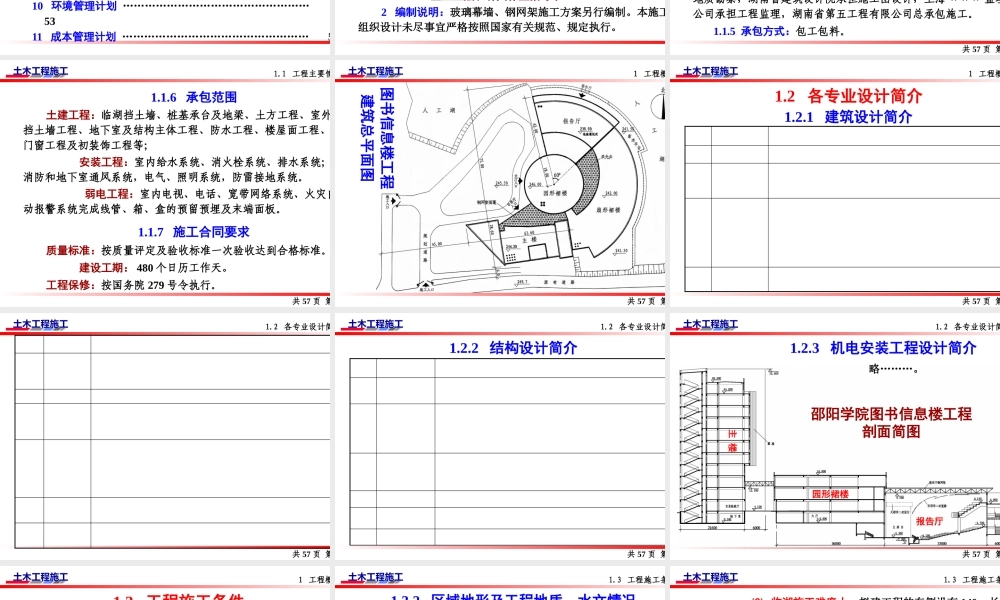Click the heading 1.1.6 承包范围
1000x600 pixels.
194,97
